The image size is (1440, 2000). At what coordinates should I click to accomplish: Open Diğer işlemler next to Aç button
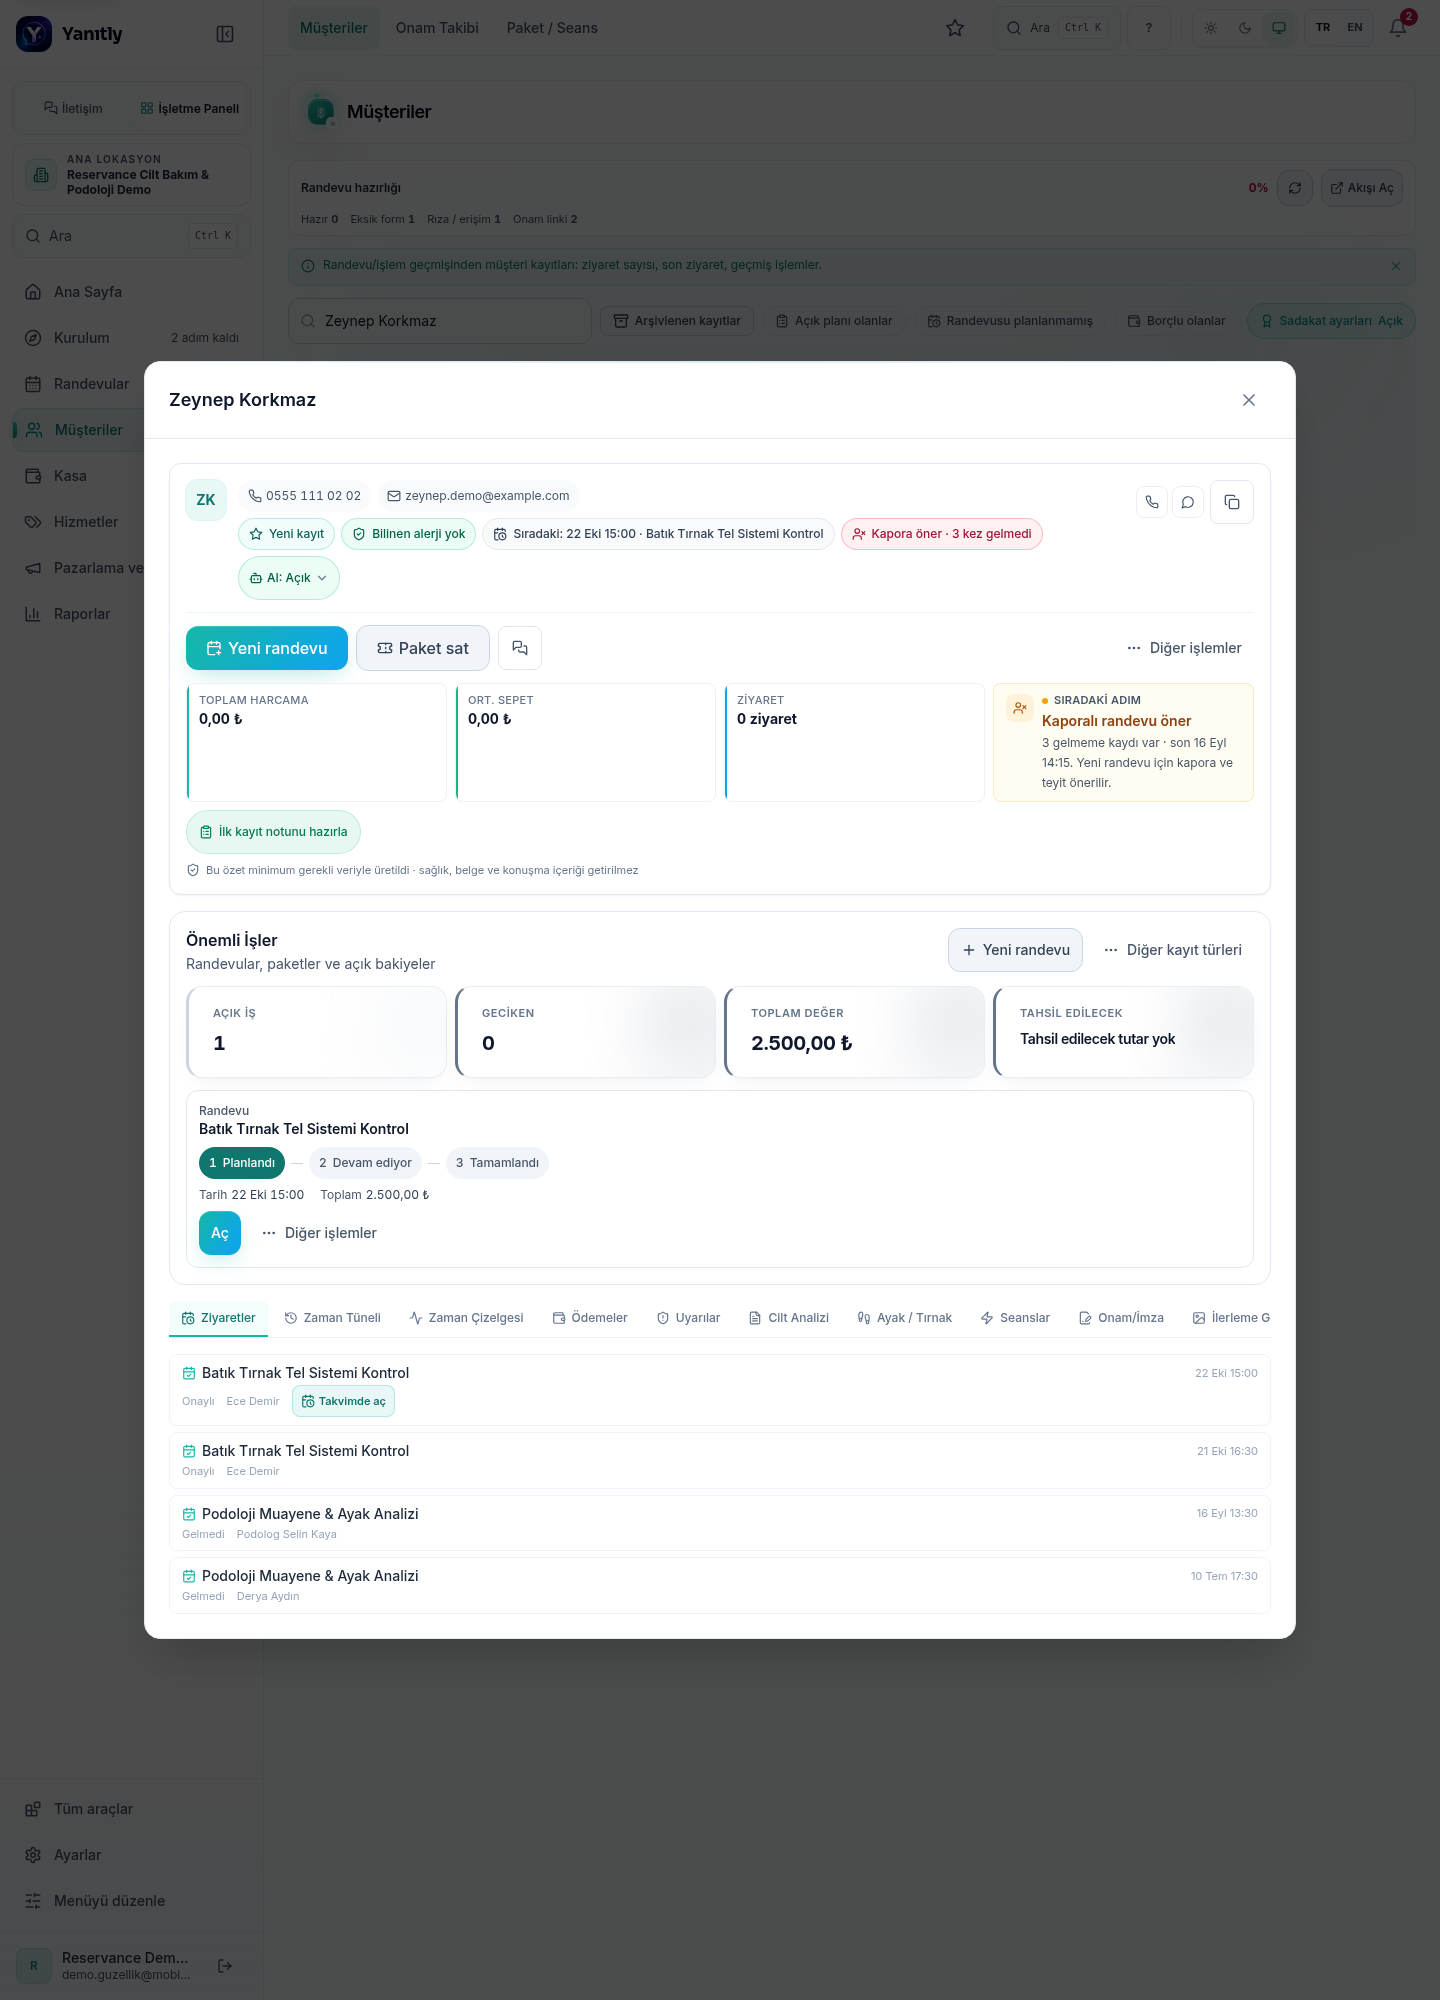coord(319,1233)
